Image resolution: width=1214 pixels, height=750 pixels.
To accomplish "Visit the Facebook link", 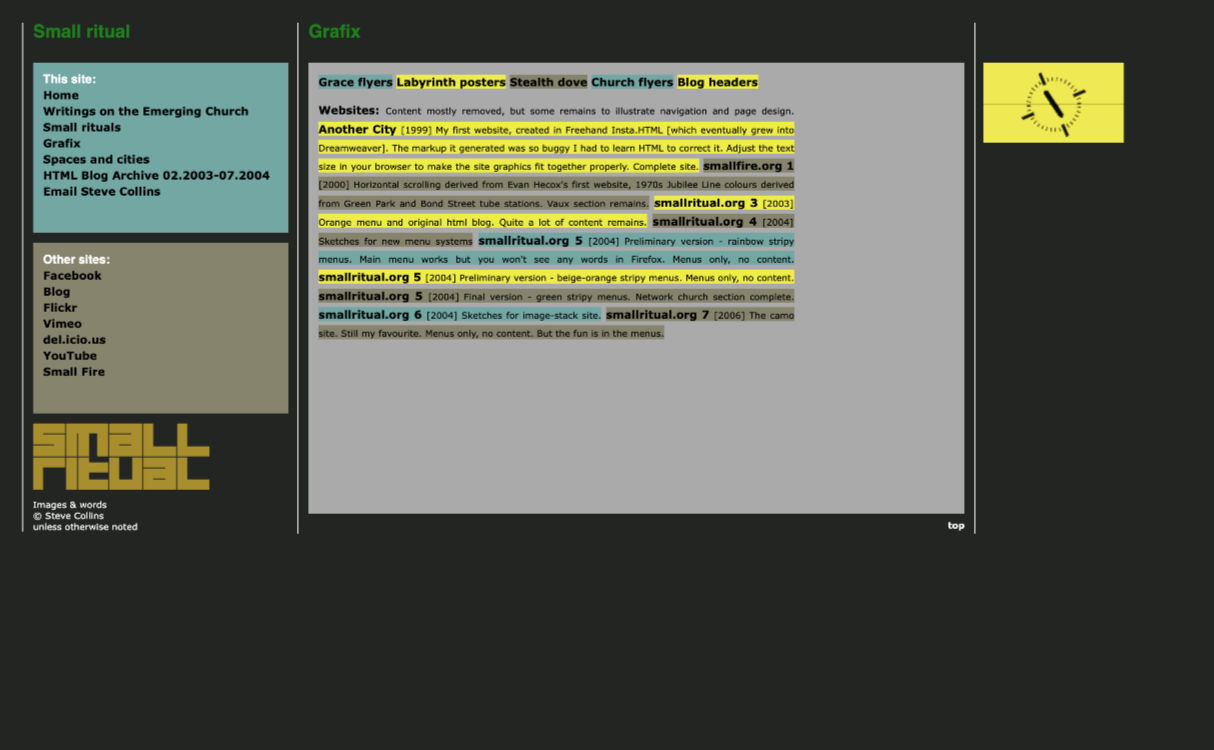I will [72, 276].
